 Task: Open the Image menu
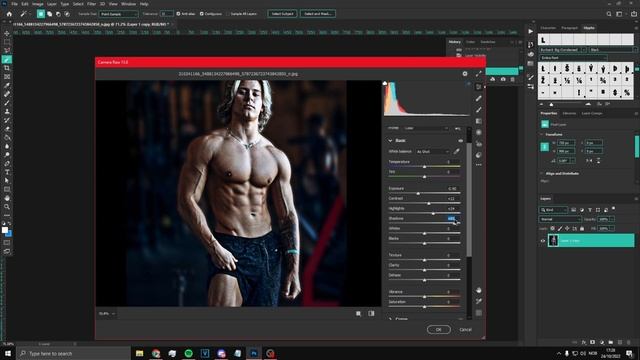pos(38,4)
